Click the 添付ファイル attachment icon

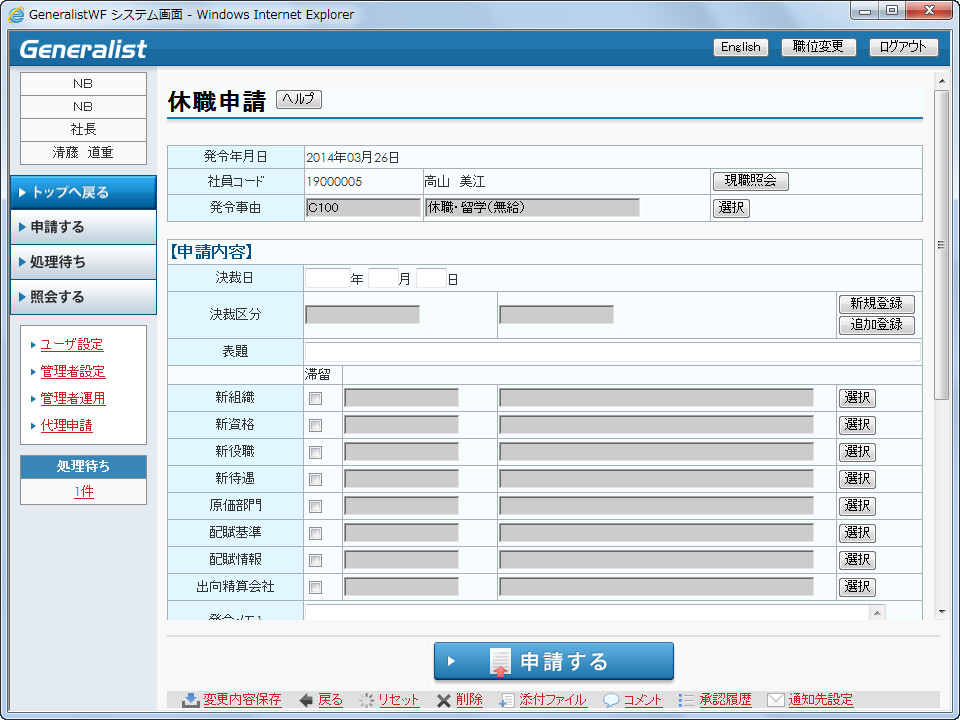point(507,700)
